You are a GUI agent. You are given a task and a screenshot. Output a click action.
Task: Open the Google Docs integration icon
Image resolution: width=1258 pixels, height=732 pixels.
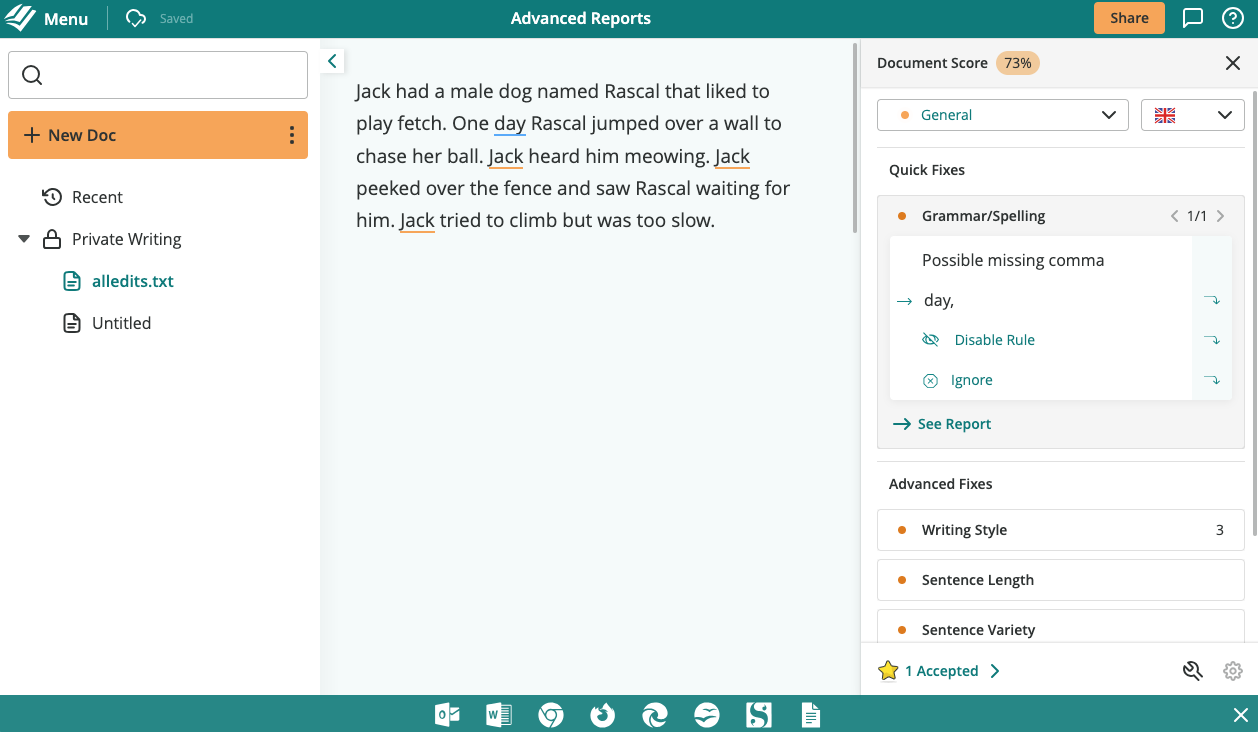(811, 715)
